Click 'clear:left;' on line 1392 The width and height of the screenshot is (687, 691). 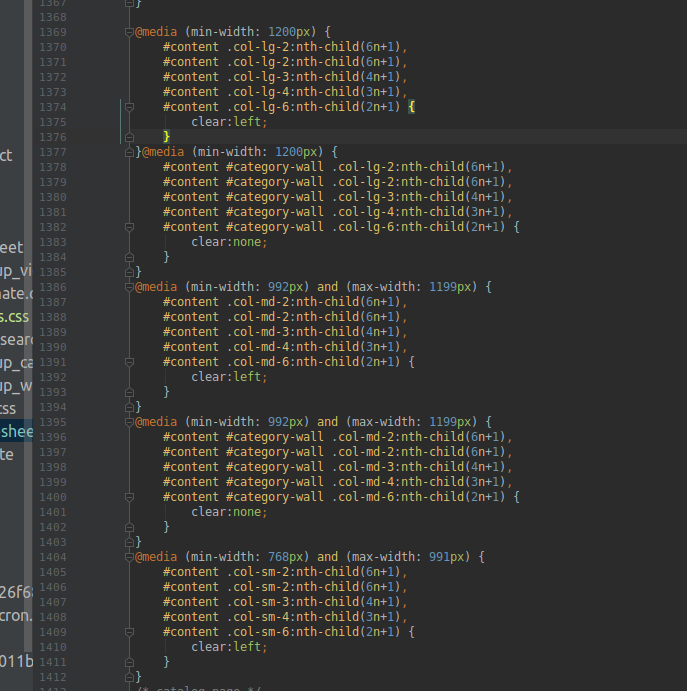point(229,377)
